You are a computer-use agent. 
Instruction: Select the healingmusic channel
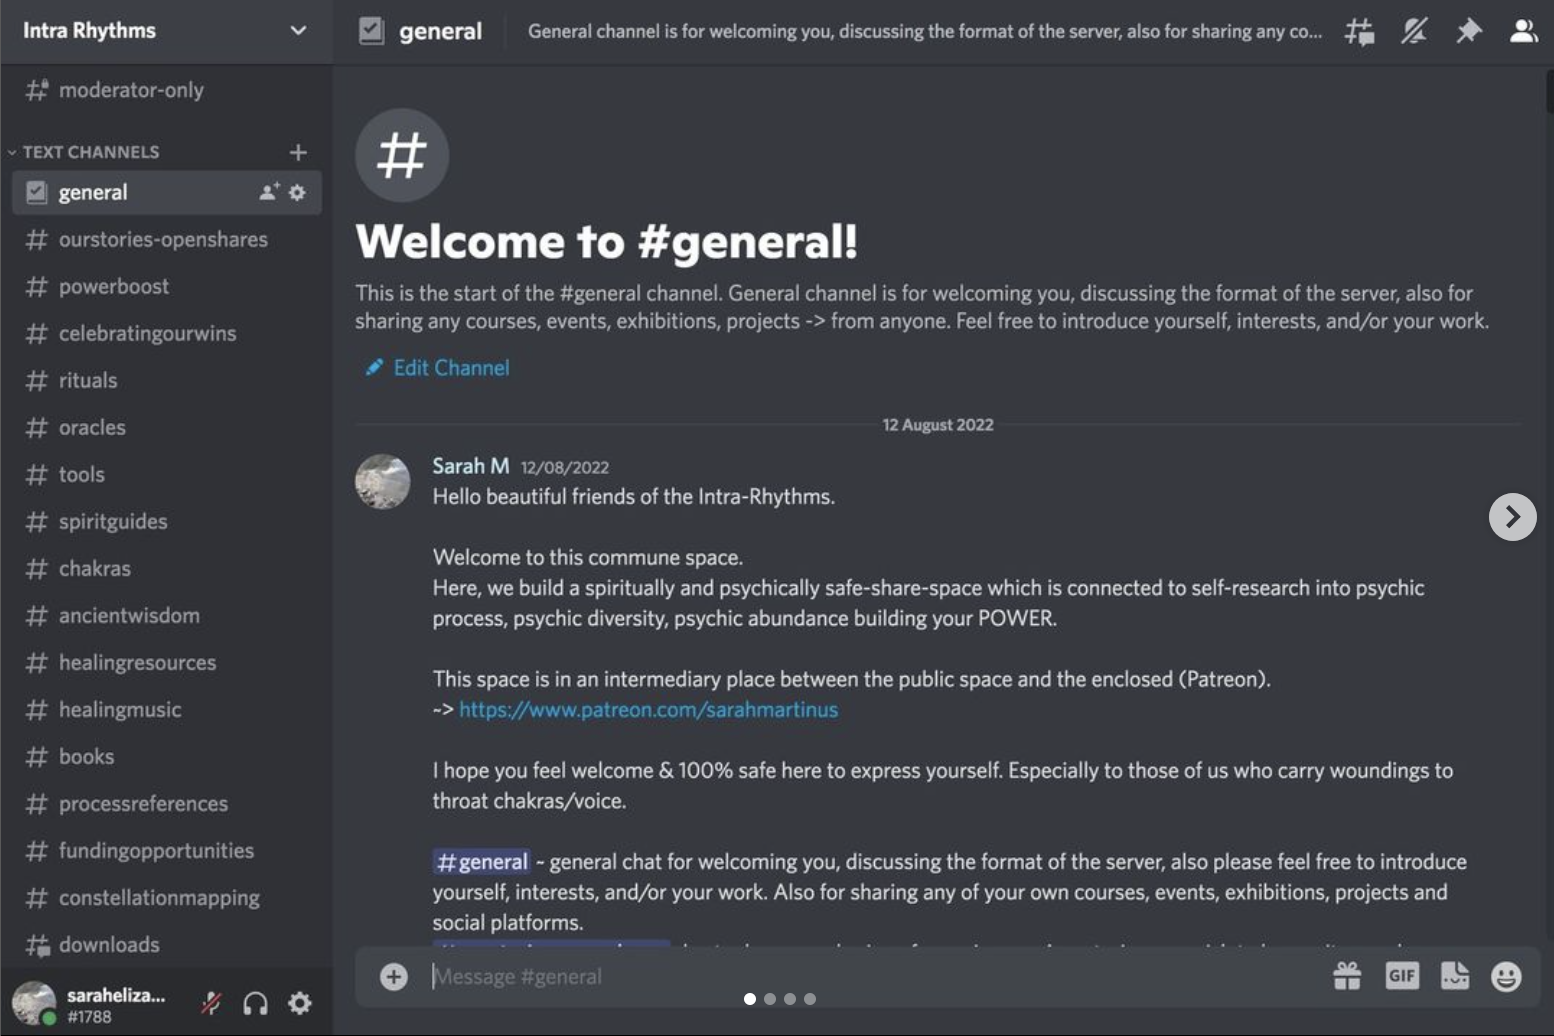120,709
